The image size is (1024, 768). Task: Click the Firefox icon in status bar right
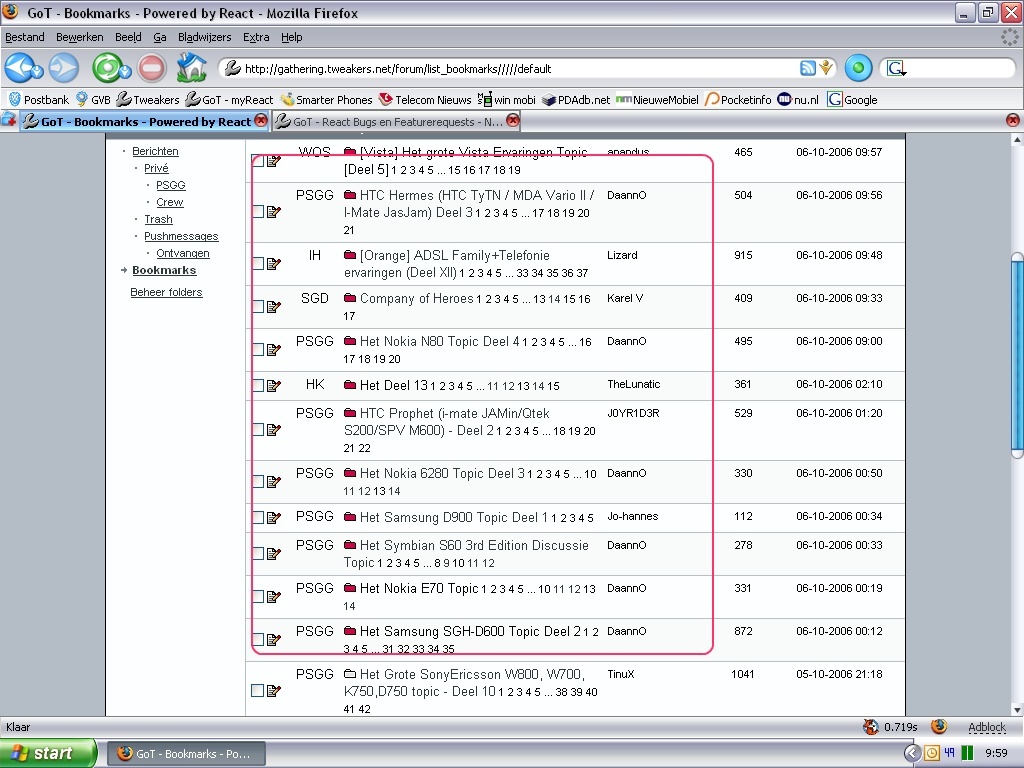(939, 726)
